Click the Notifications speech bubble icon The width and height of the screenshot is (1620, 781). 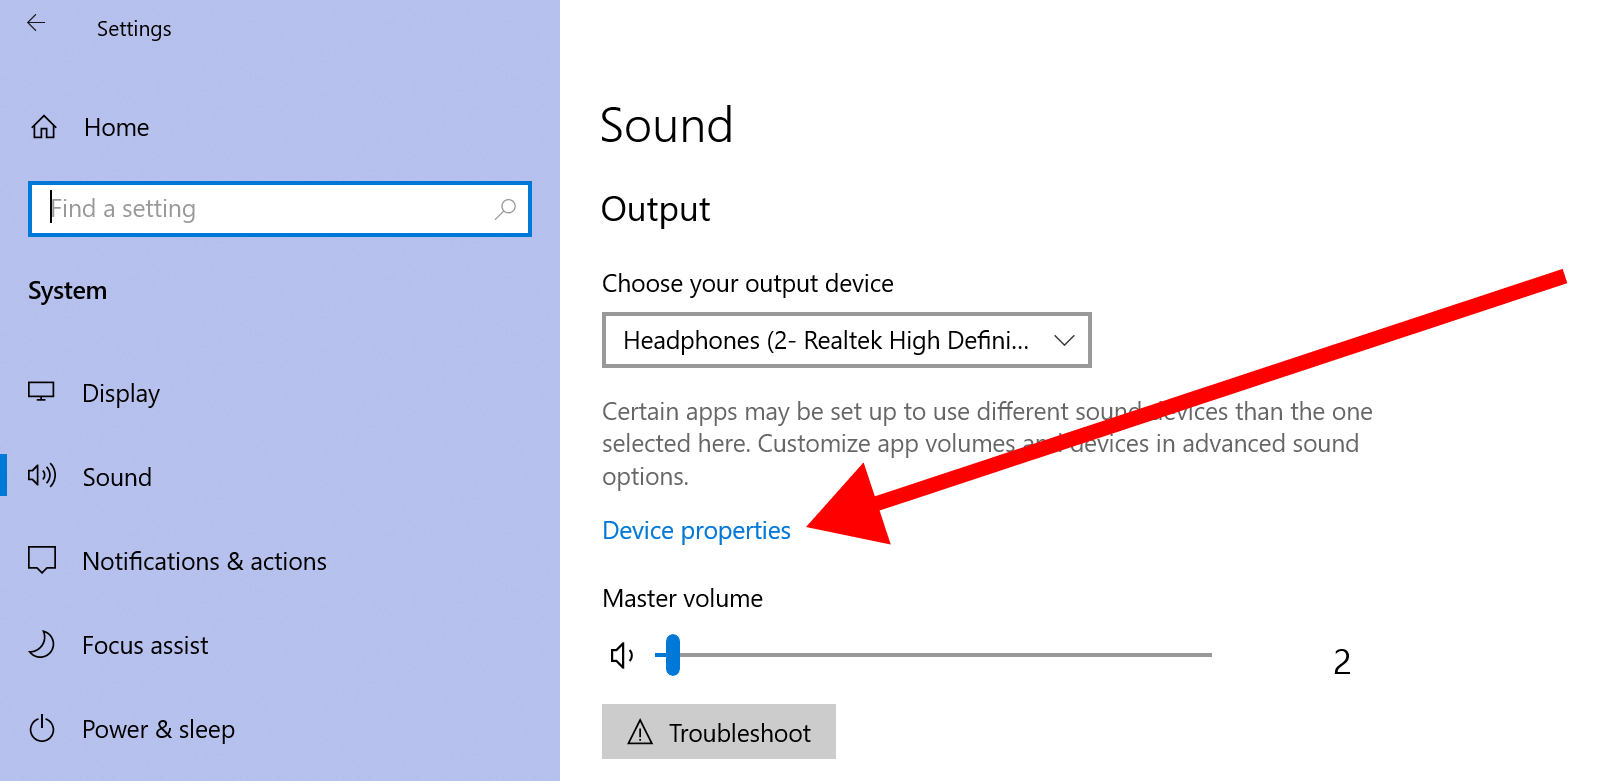(x=42, y=560)
